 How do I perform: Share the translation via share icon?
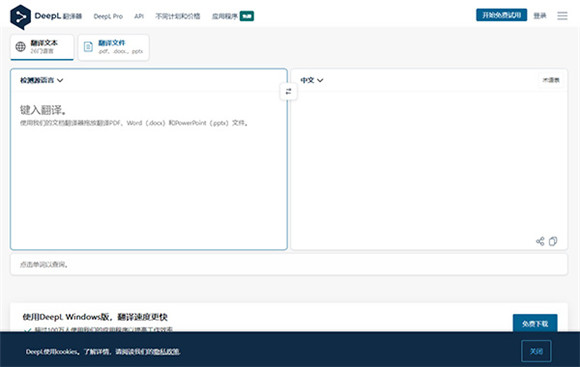(540, 241)
